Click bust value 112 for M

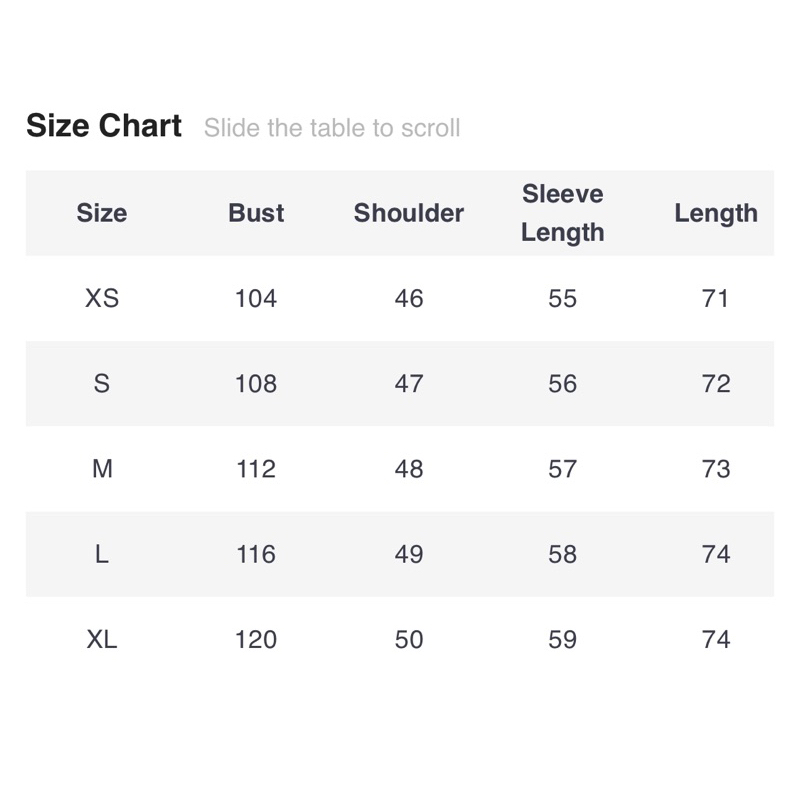pyautogui.click(x=256, y=469)
